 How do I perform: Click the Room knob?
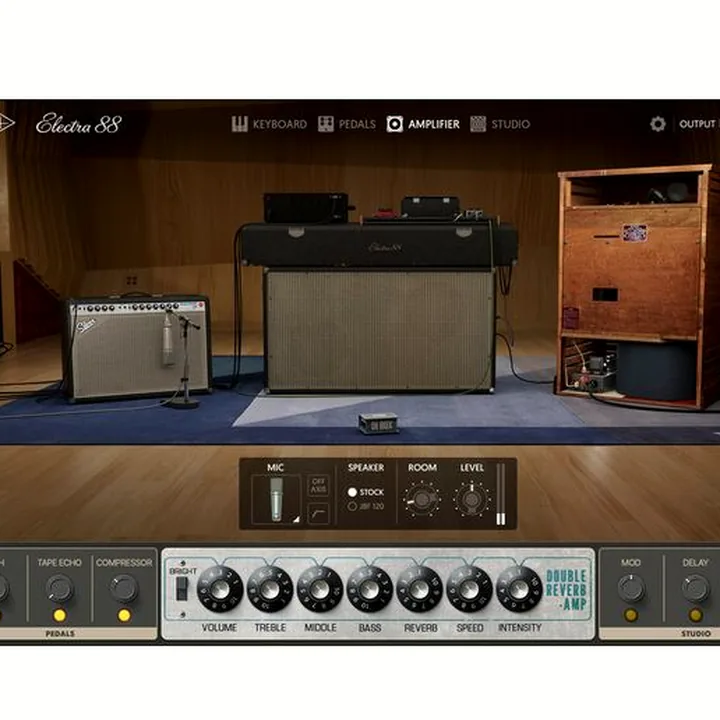422,500
